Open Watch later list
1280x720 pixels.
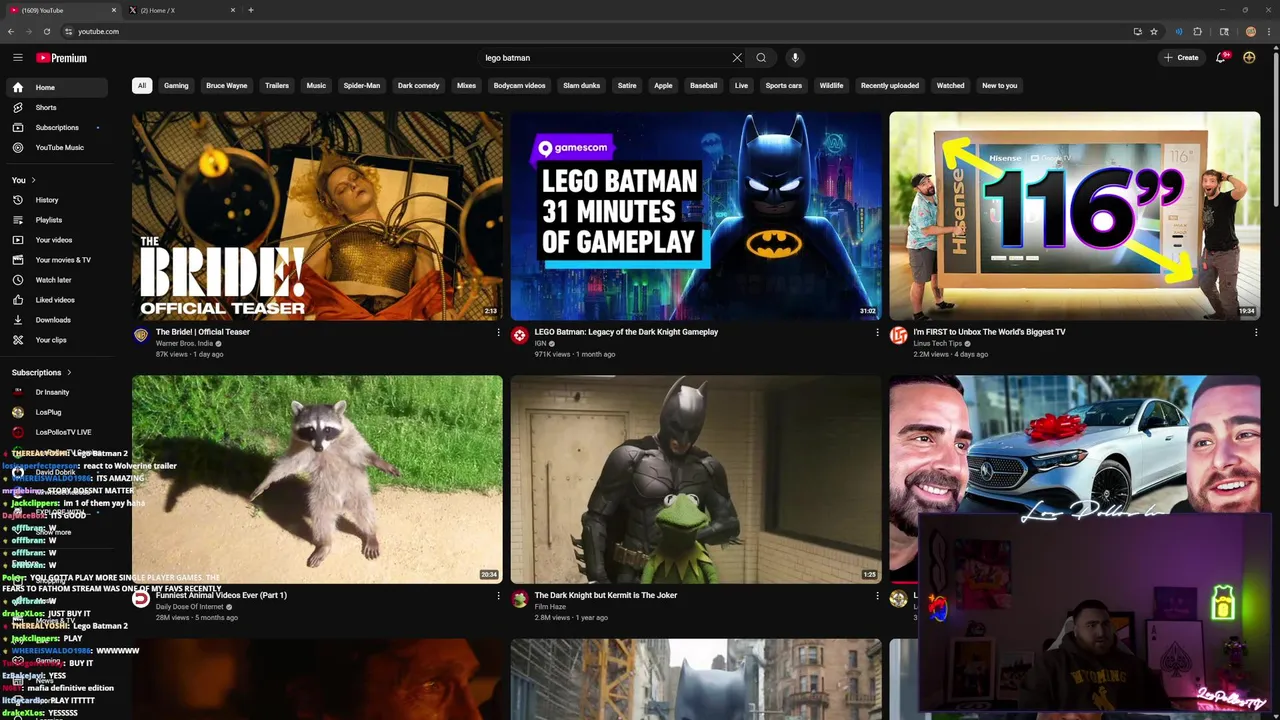(56, 280)
